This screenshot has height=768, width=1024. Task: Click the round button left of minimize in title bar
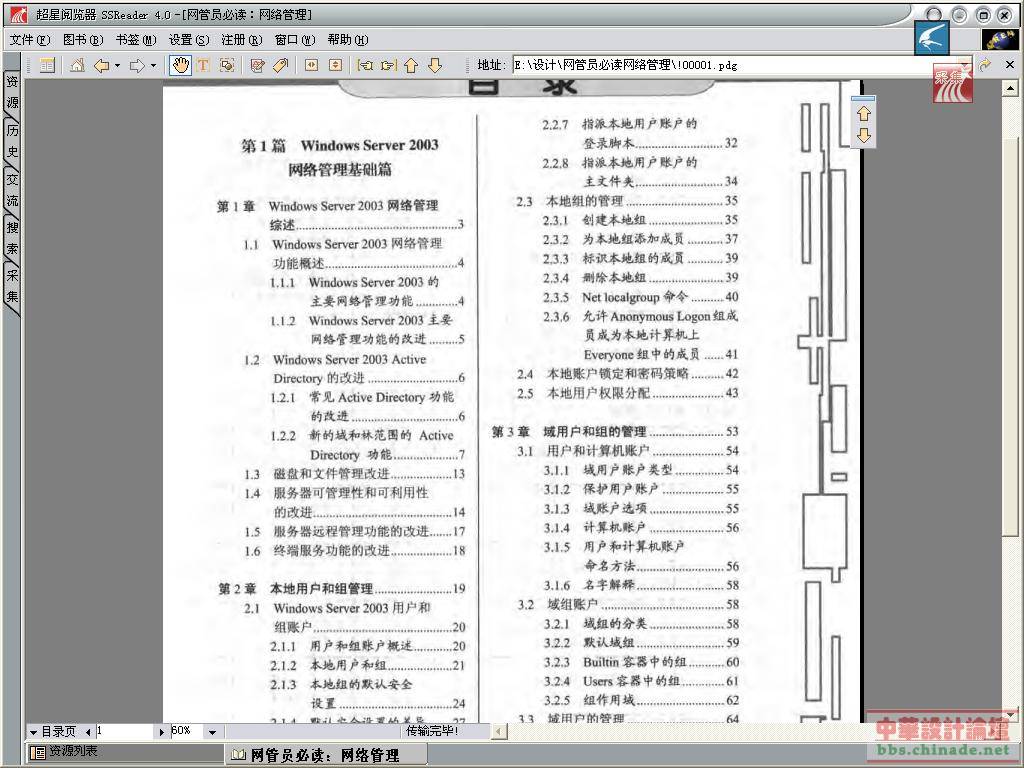934,14
